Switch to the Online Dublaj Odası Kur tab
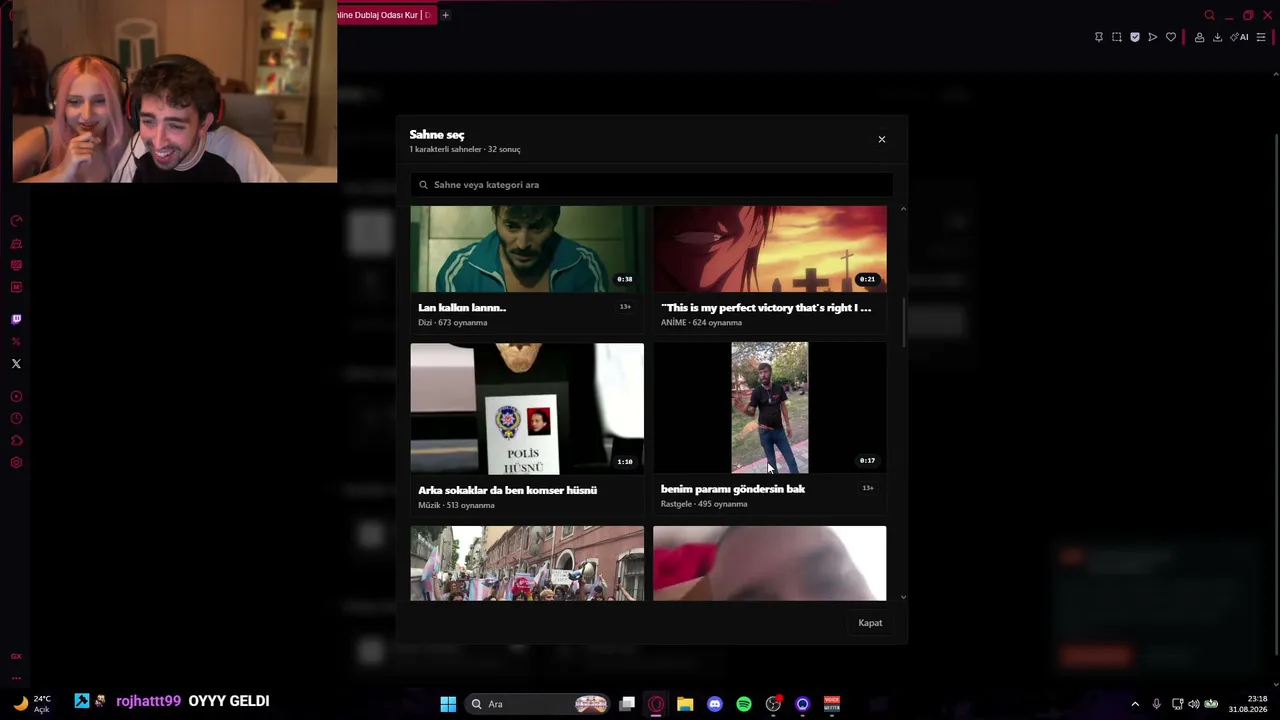 click(x=385, y=15)
